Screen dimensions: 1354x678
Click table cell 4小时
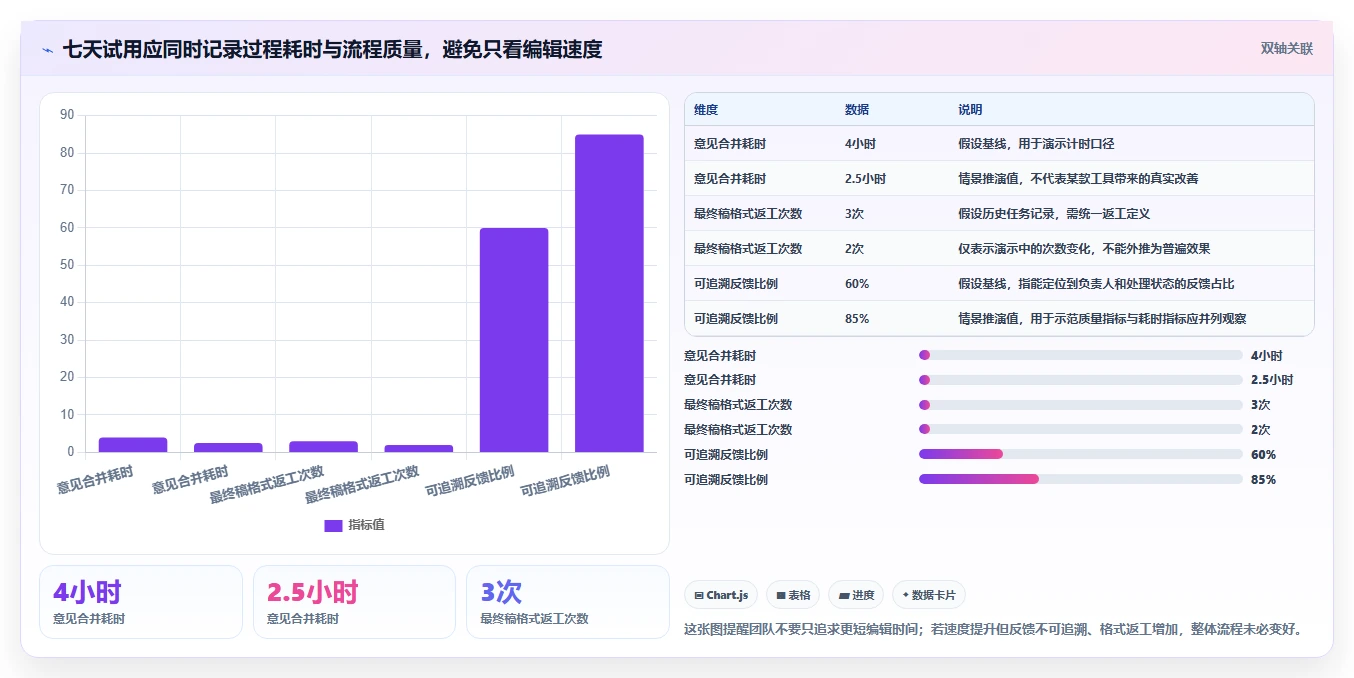861,144
